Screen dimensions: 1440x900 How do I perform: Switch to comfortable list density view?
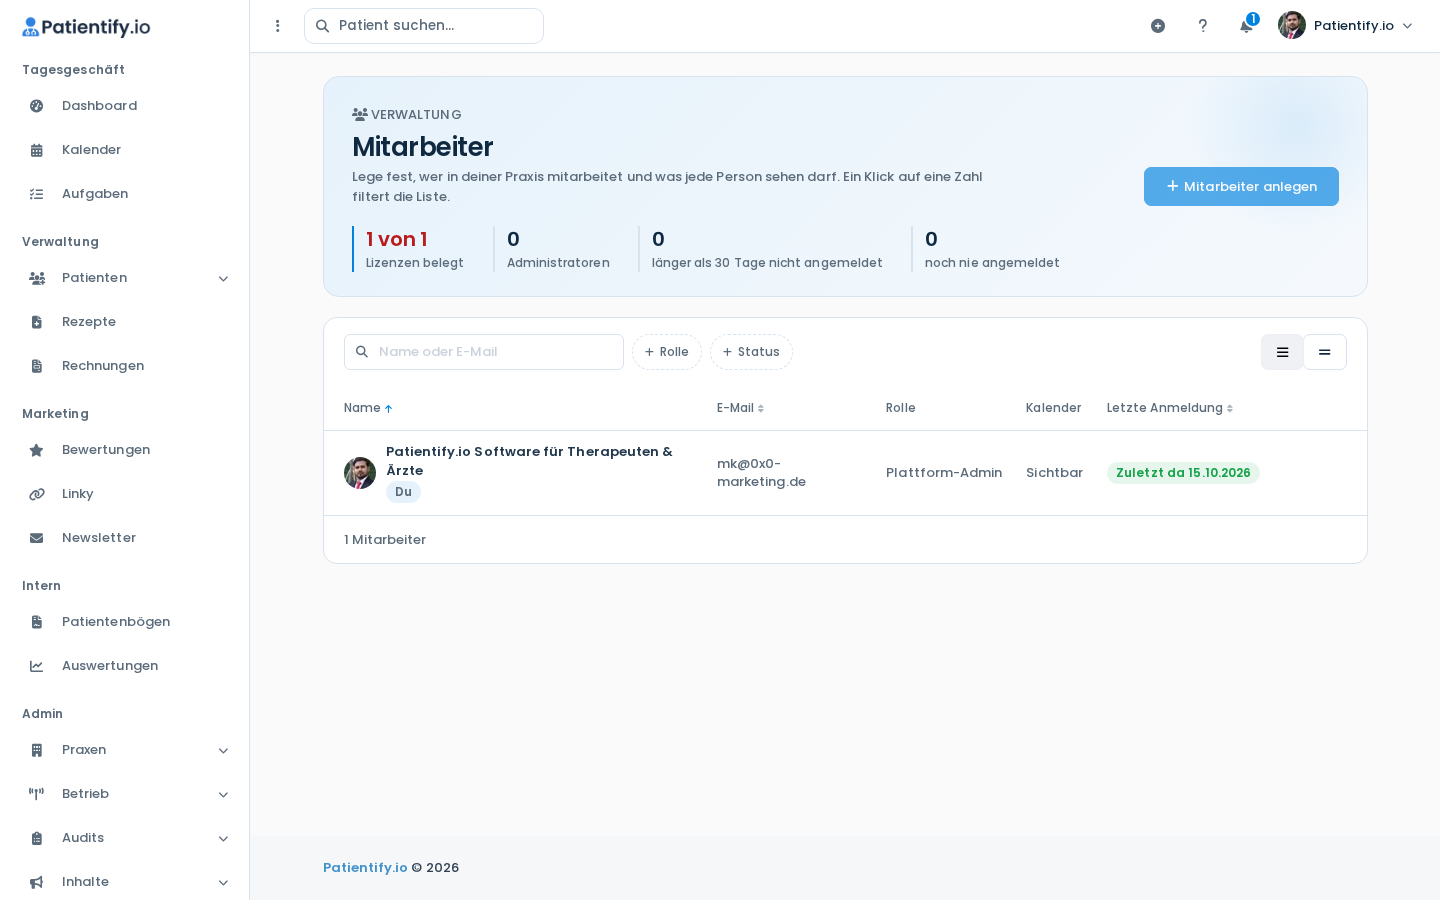(x=1282, y=352)
